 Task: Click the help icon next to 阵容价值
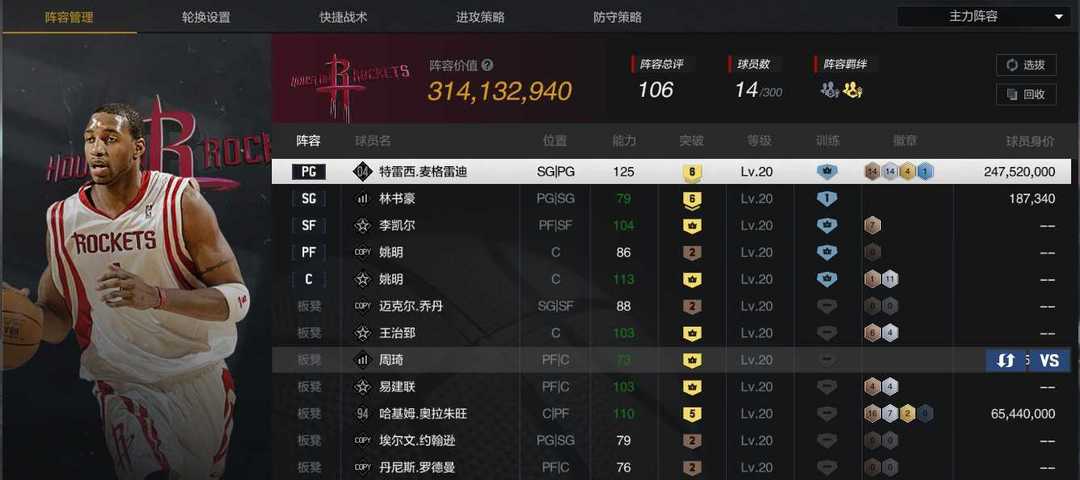click(488, 65)
